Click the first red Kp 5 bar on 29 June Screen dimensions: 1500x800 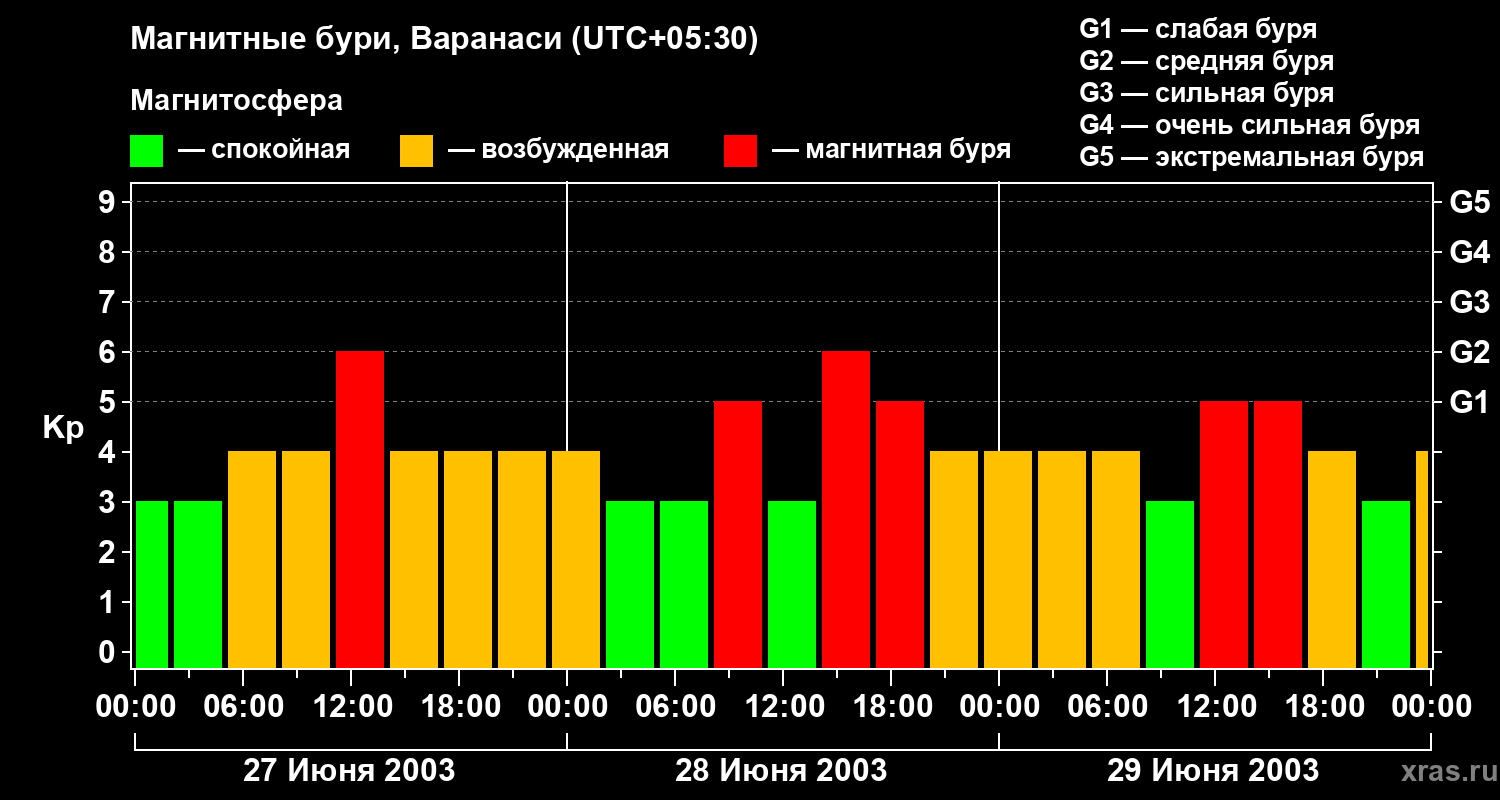1224,534
